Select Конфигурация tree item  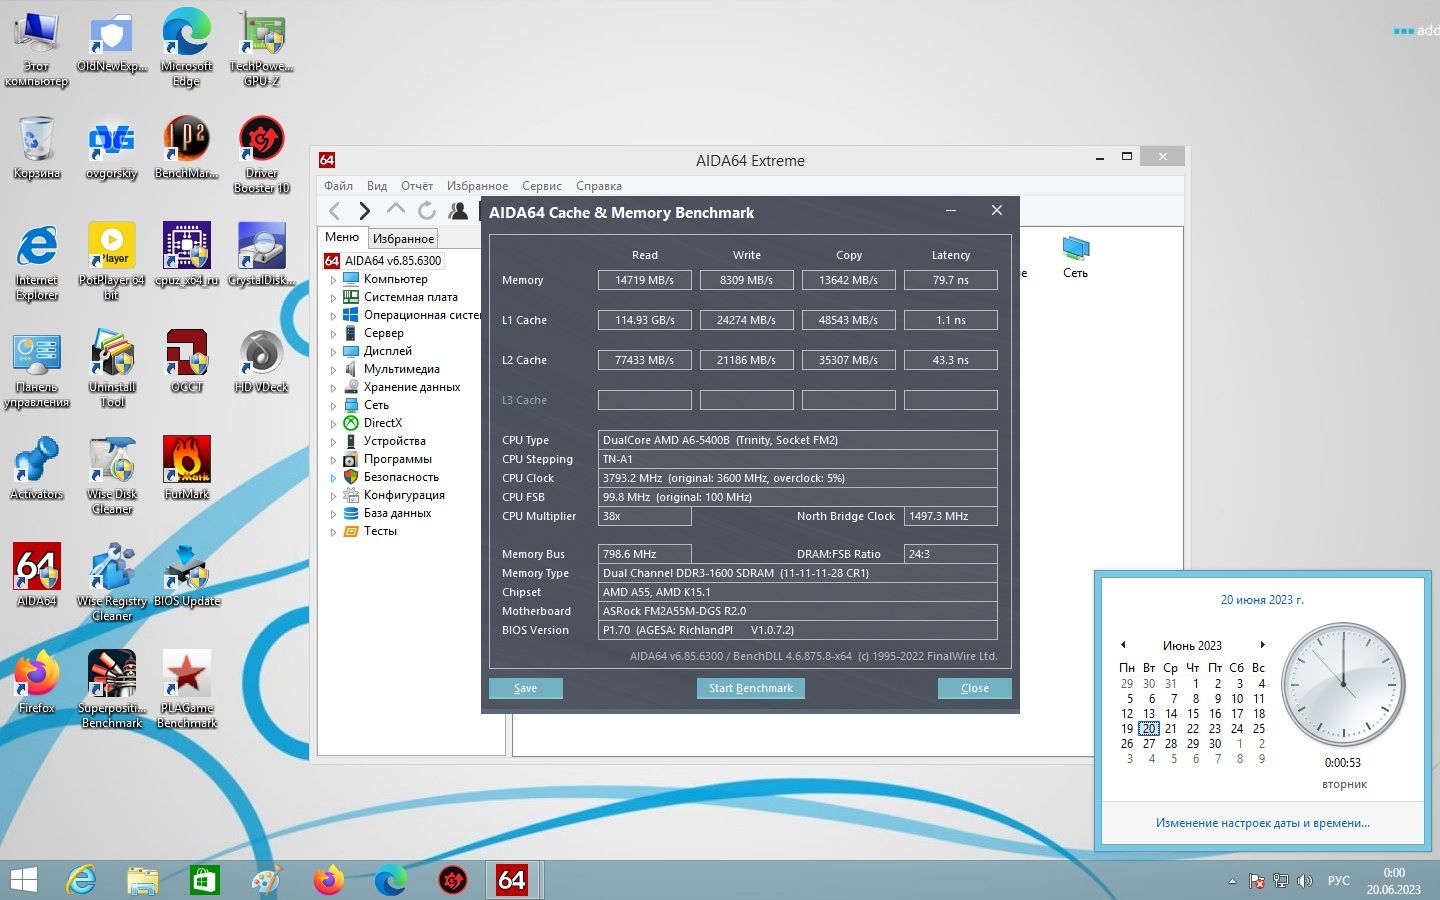coord(404,495)
